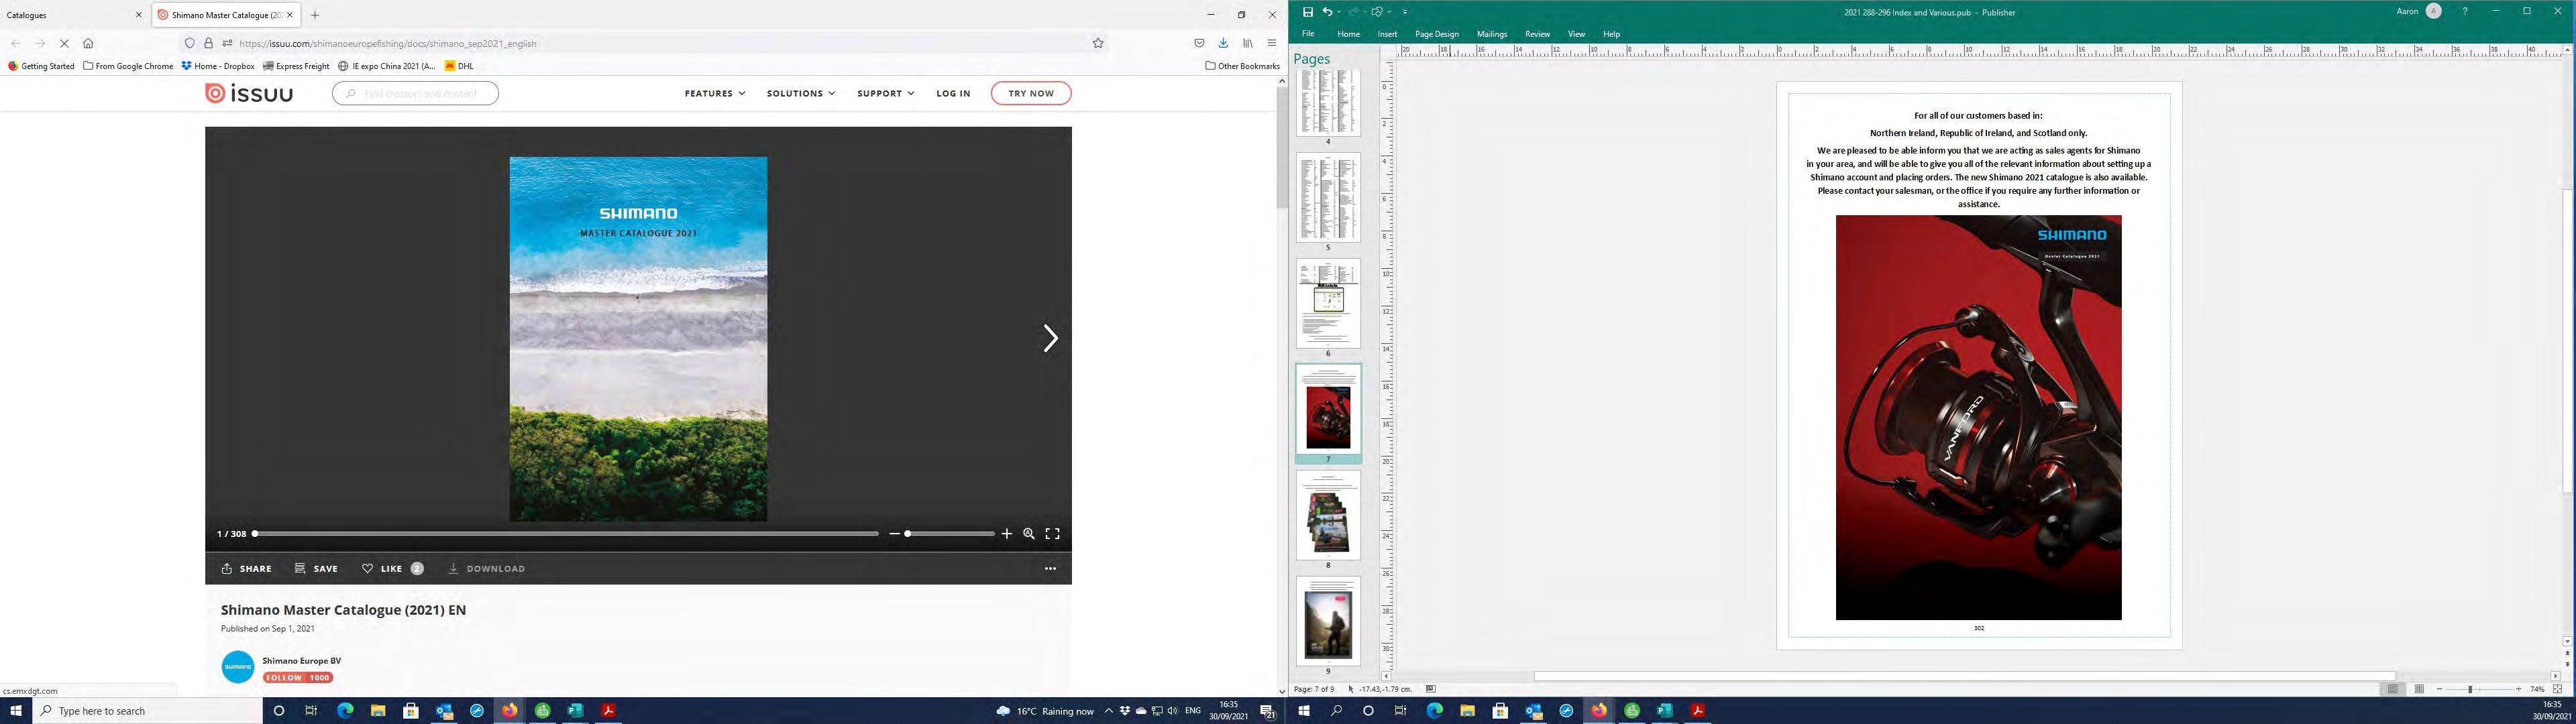Open the Page Design ribbon tab
2576x724 pixels.
coord(1436,34)
